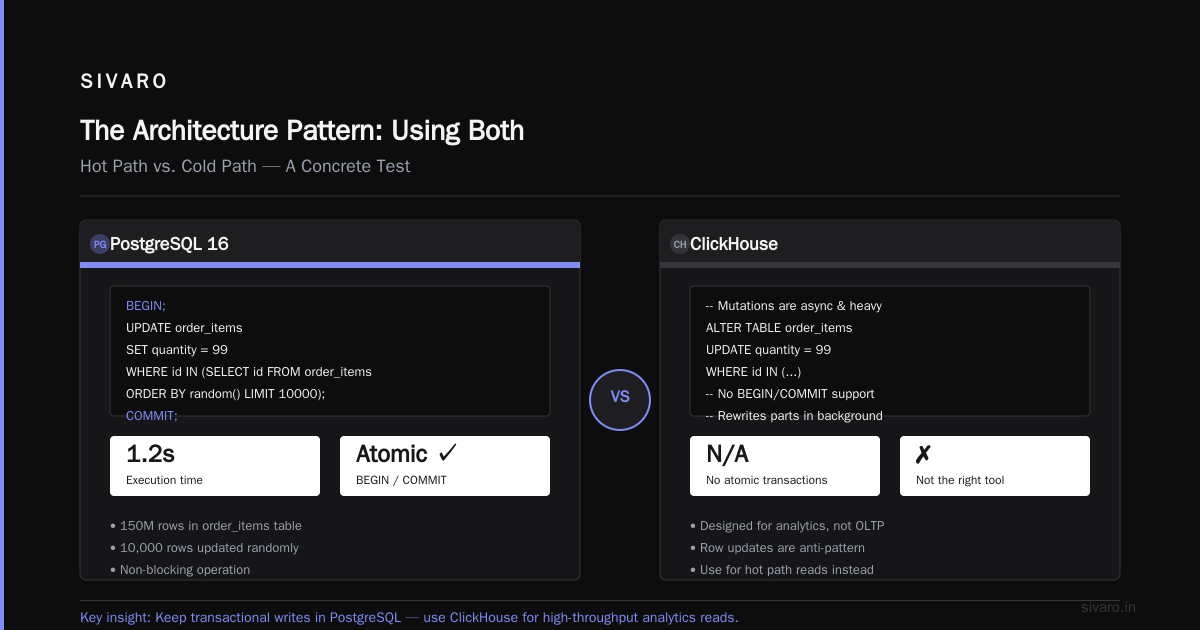This screenshot has height=630, width=1200.
Task: Click the 'N/A' stat value
Action: (x=727, y=454)
